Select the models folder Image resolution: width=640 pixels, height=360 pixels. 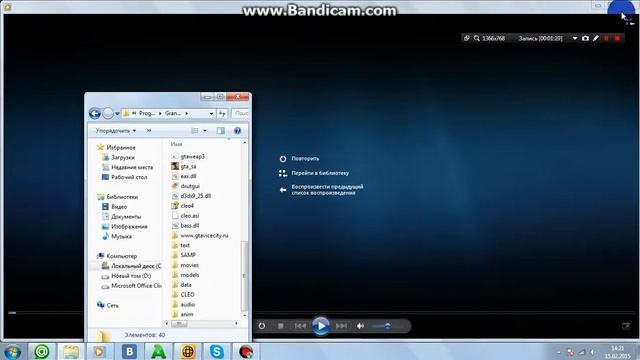185,275
